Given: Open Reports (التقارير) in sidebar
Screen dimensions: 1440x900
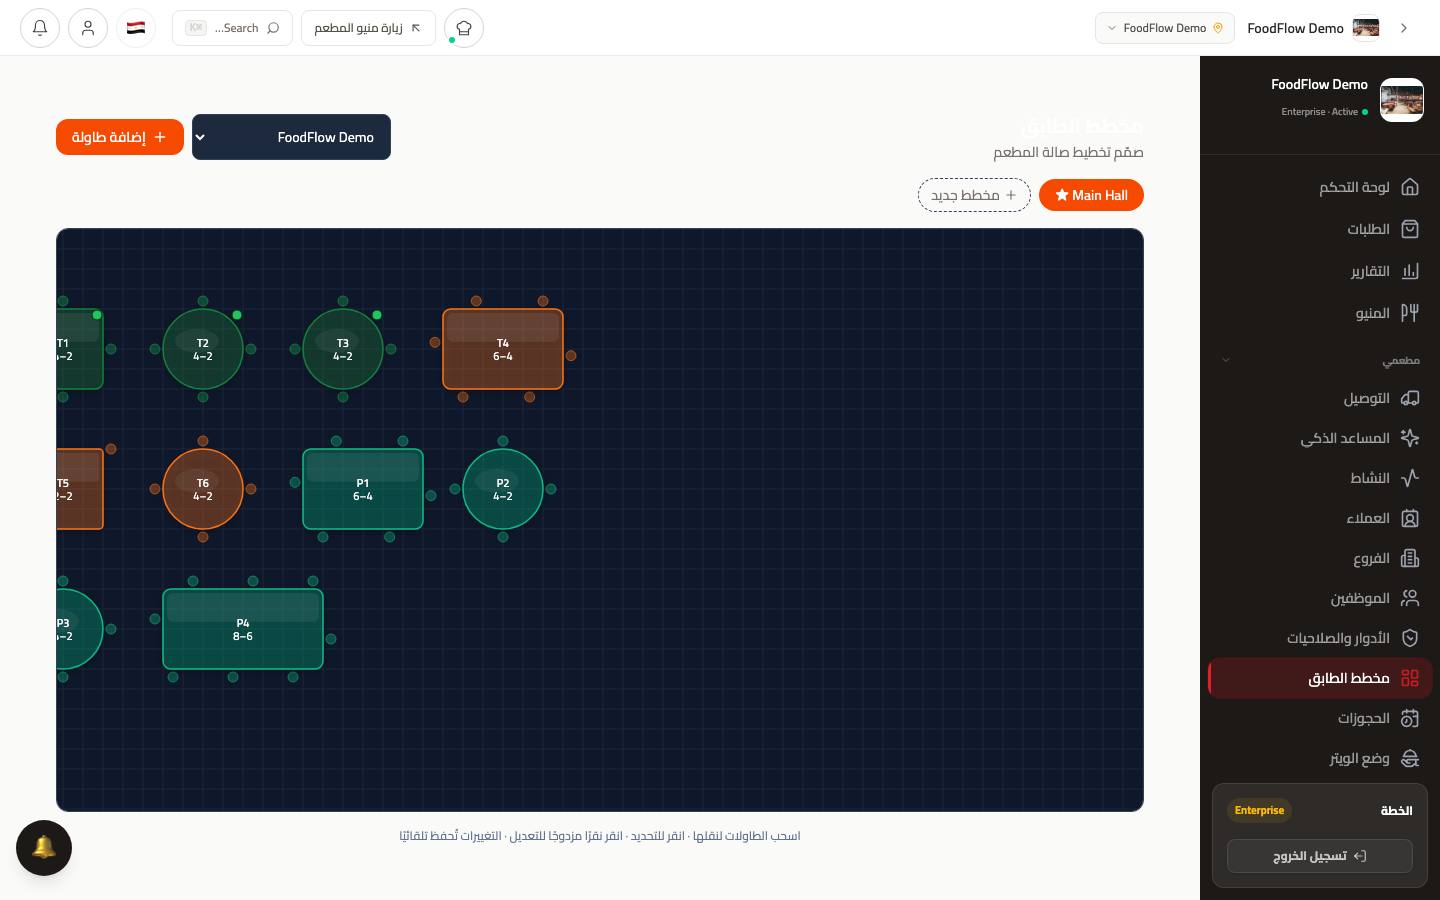Looking at the screenshot, I should coord(1319,271).
